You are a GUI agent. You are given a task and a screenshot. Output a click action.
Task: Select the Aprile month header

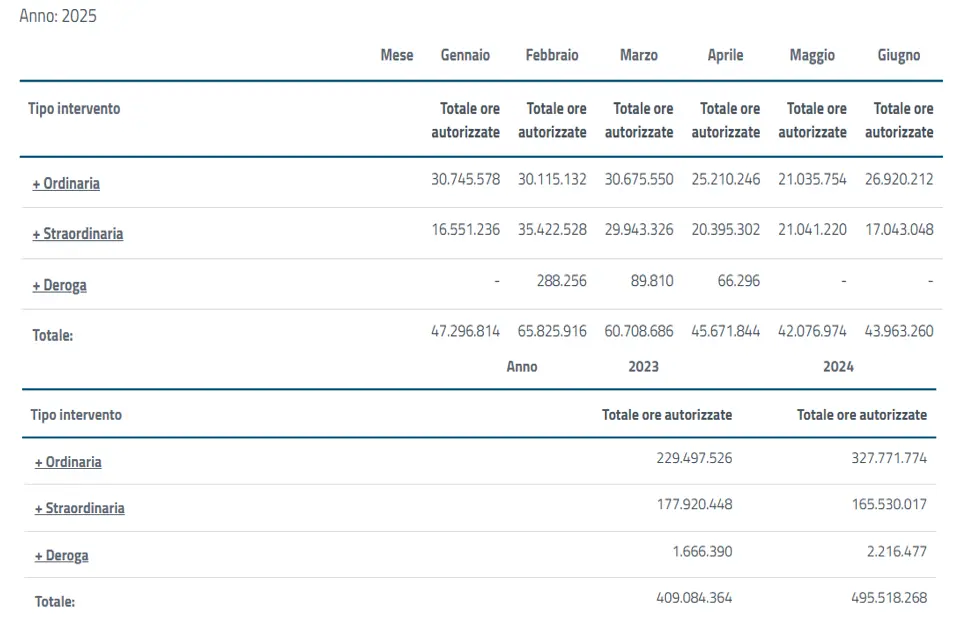[x=725, y=55]
